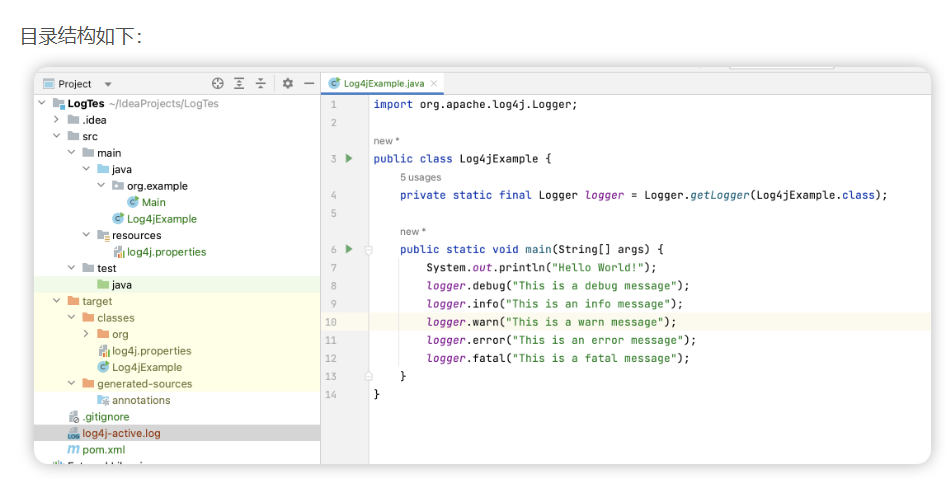Run main method via gutter arrow line 6
The height and width of the screenshot is (482, 947).
coord(348,249)
